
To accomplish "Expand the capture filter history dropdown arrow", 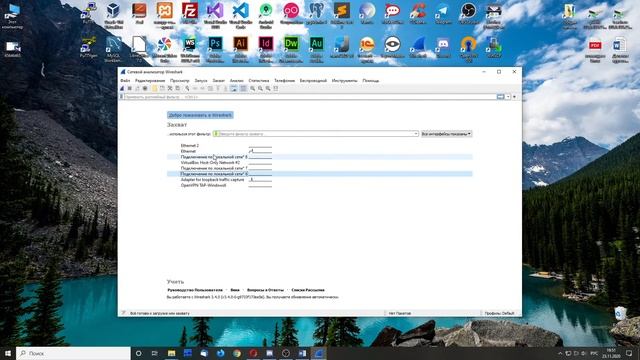I will click(416, 133).
